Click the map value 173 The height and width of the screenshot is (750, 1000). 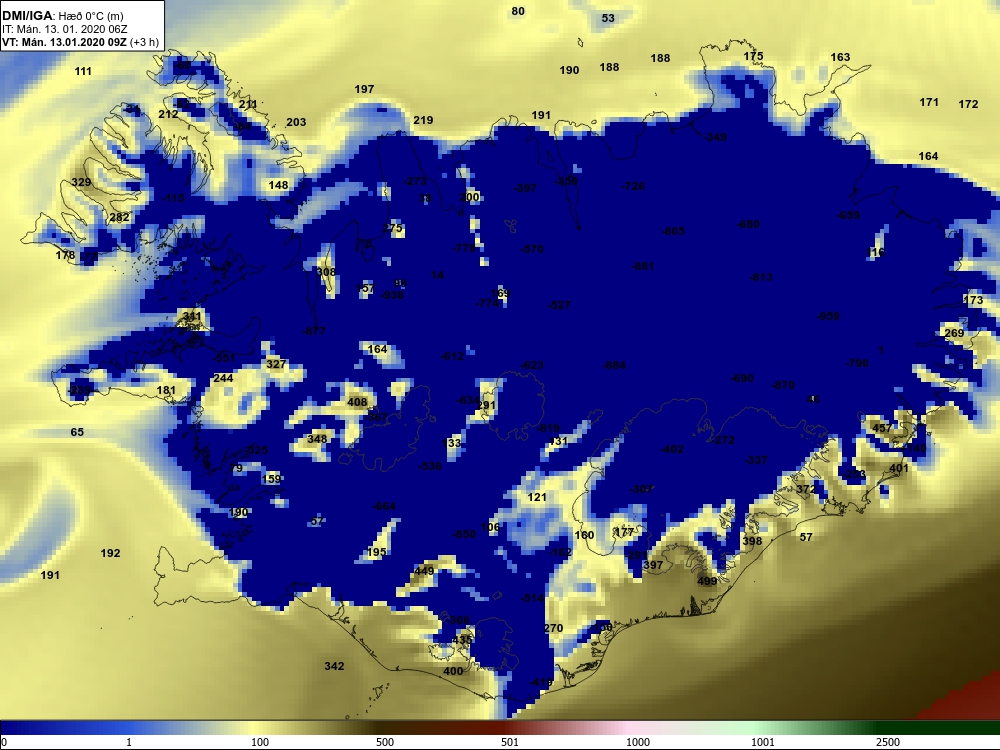point(973,300)
